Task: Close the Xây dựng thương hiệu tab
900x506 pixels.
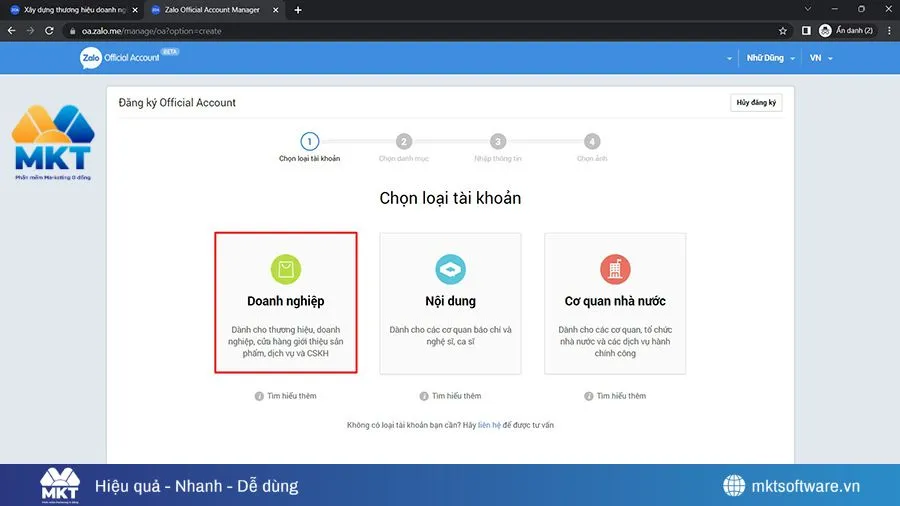Action: coord(135,10)
